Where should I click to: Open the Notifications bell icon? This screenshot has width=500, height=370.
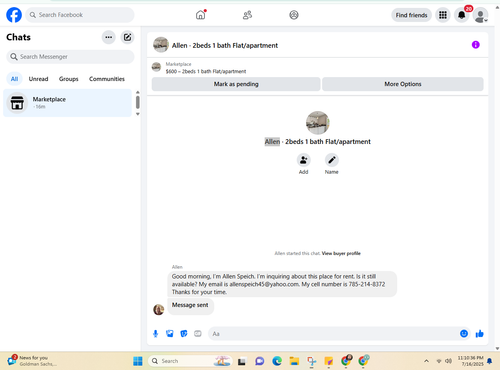pos(462,15)
